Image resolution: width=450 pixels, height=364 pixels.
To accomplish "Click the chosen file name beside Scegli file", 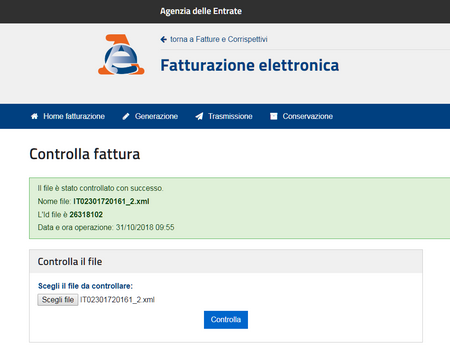I will tap(117, 300).
